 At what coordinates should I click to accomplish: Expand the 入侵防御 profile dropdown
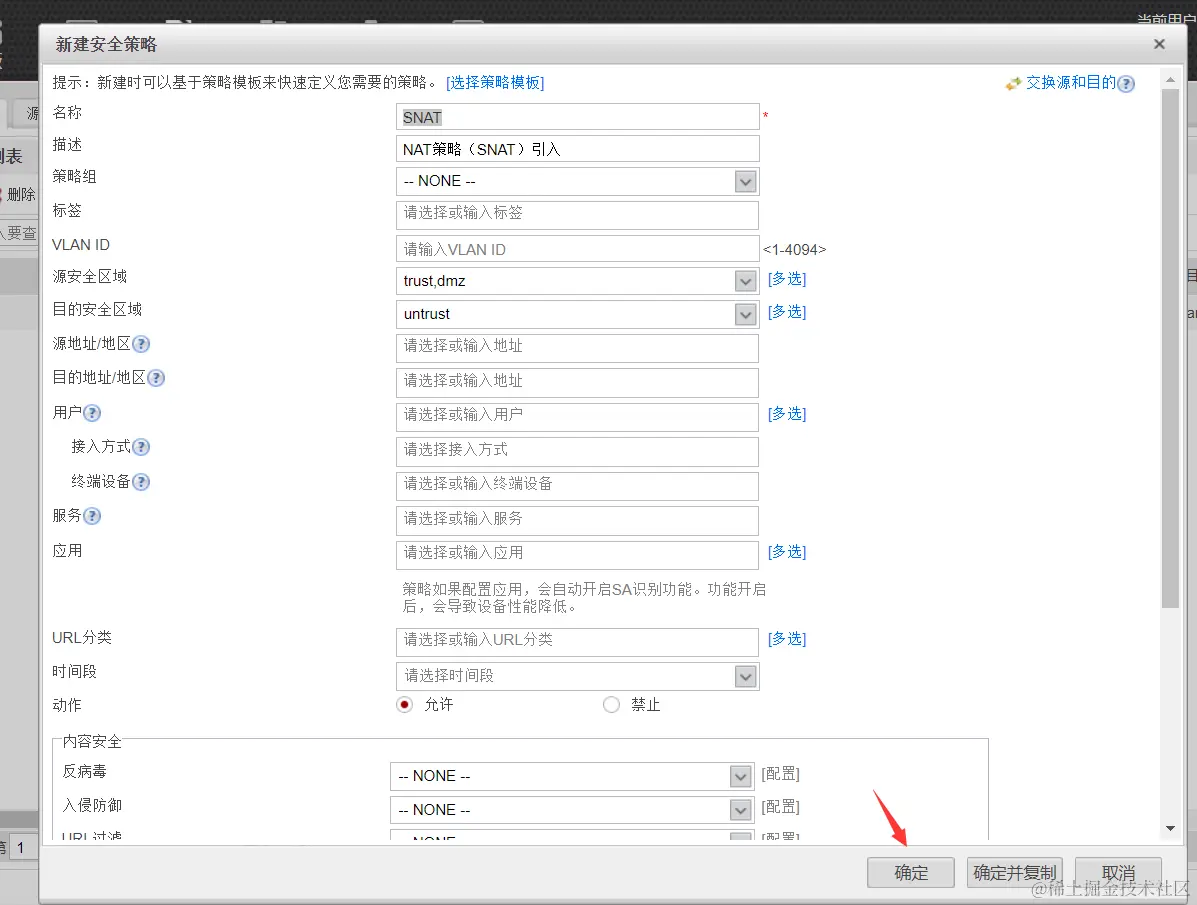click(x=740, y=810)
